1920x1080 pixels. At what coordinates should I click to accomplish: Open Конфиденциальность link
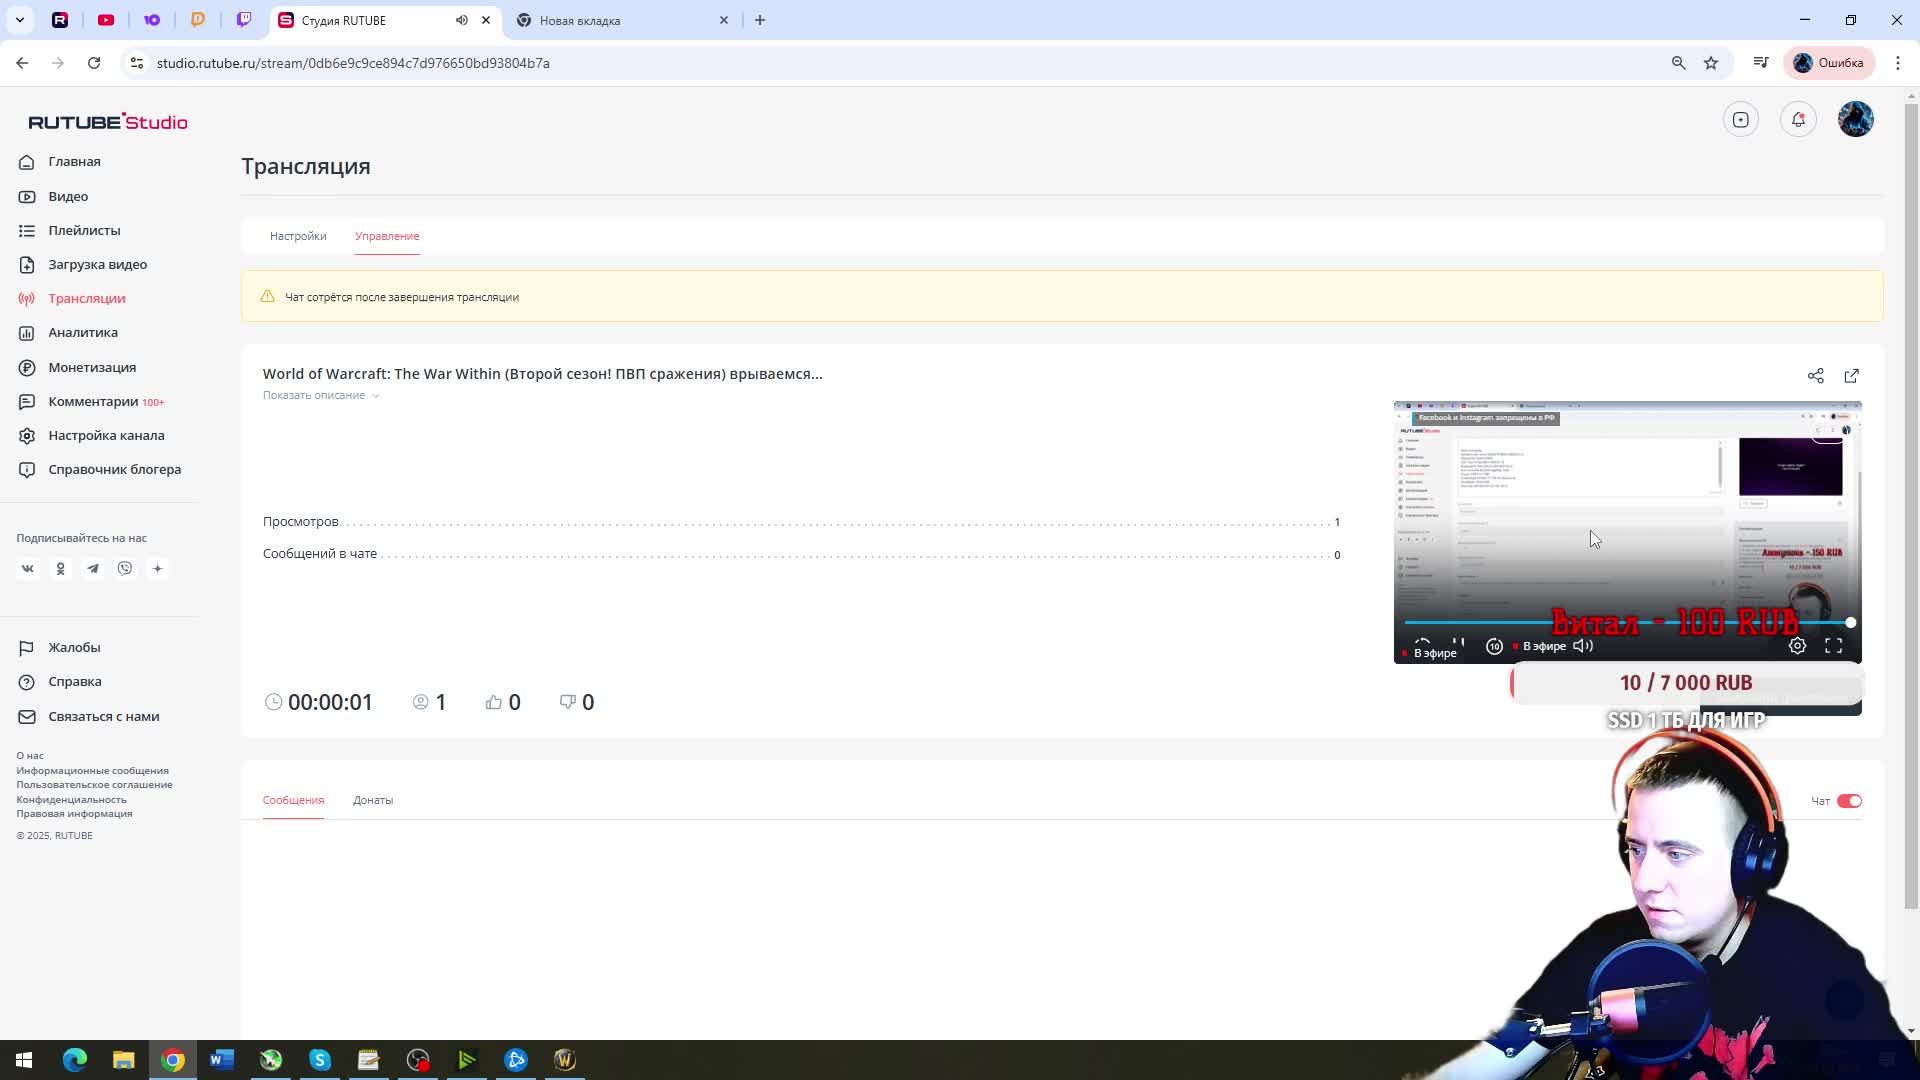click(71, 800)
